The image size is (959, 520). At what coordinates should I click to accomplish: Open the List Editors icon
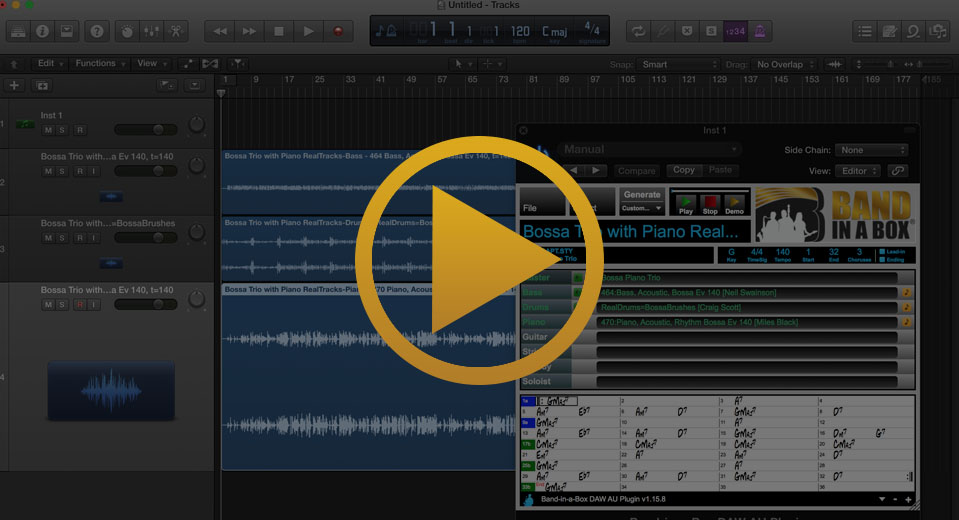click(x=865, y=31)
